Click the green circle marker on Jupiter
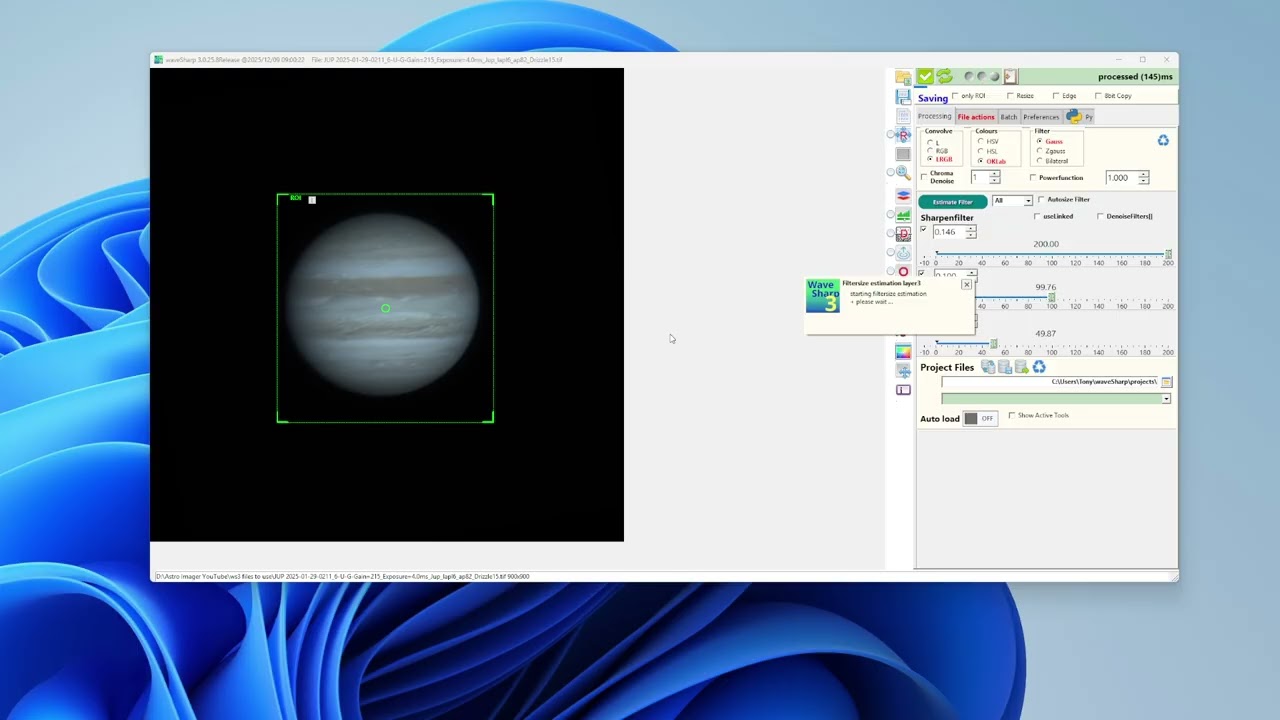This screenshot has width=1280, height=720. (386, 308)
